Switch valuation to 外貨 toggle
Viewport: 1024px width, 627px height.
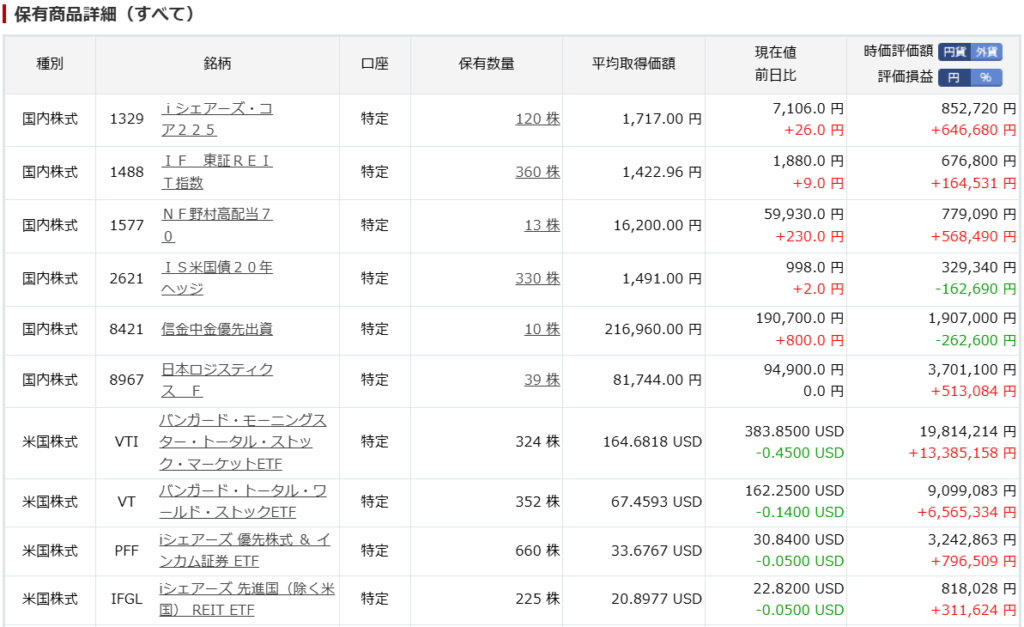[986, 52]
